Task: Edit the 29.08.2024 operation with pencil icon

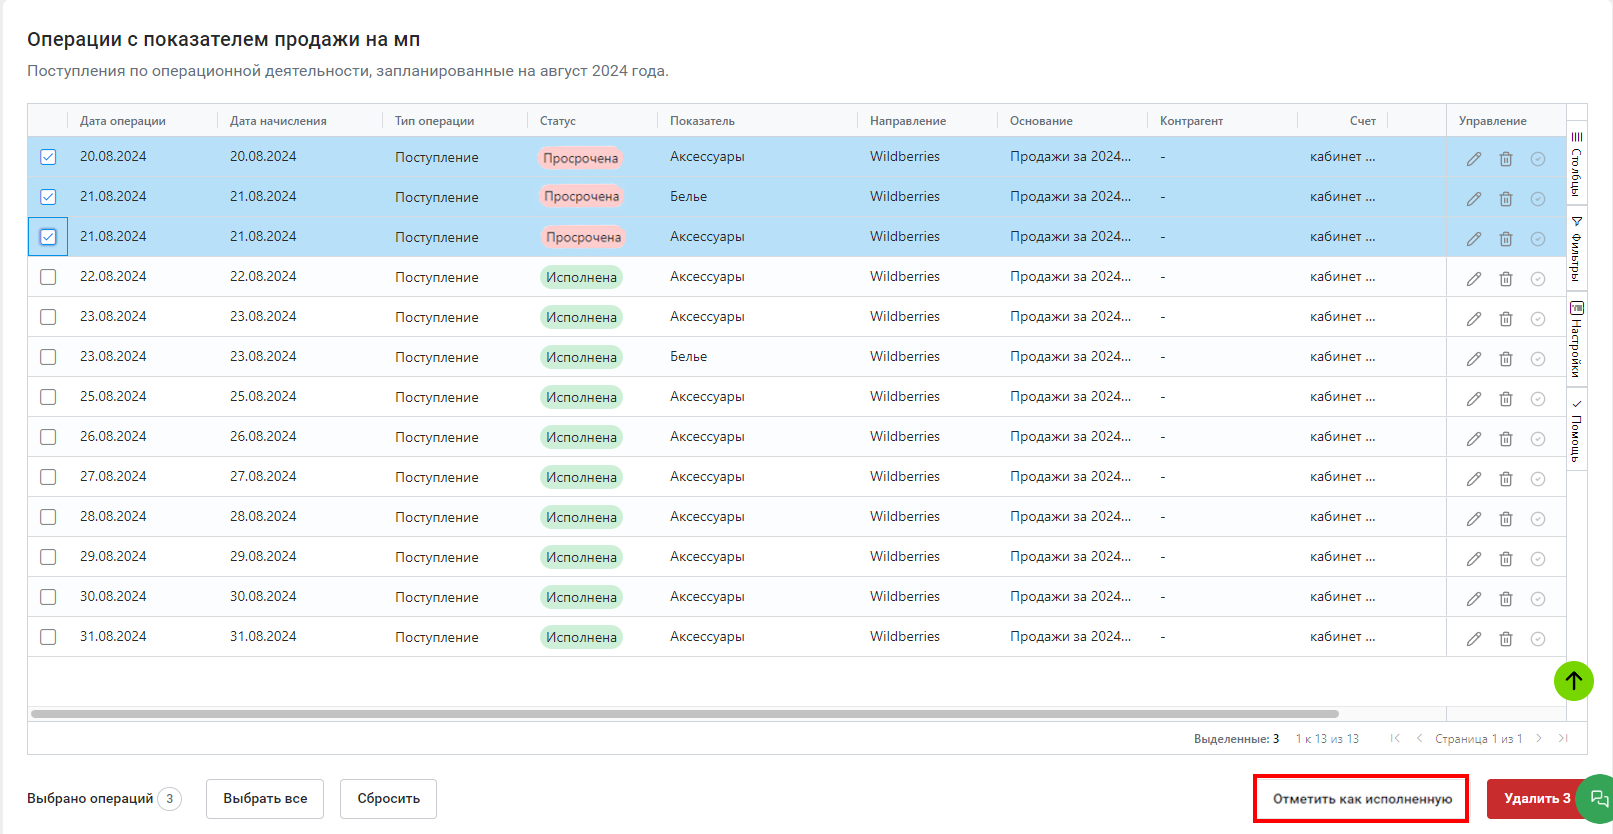Action: (x=1474, y=559)
